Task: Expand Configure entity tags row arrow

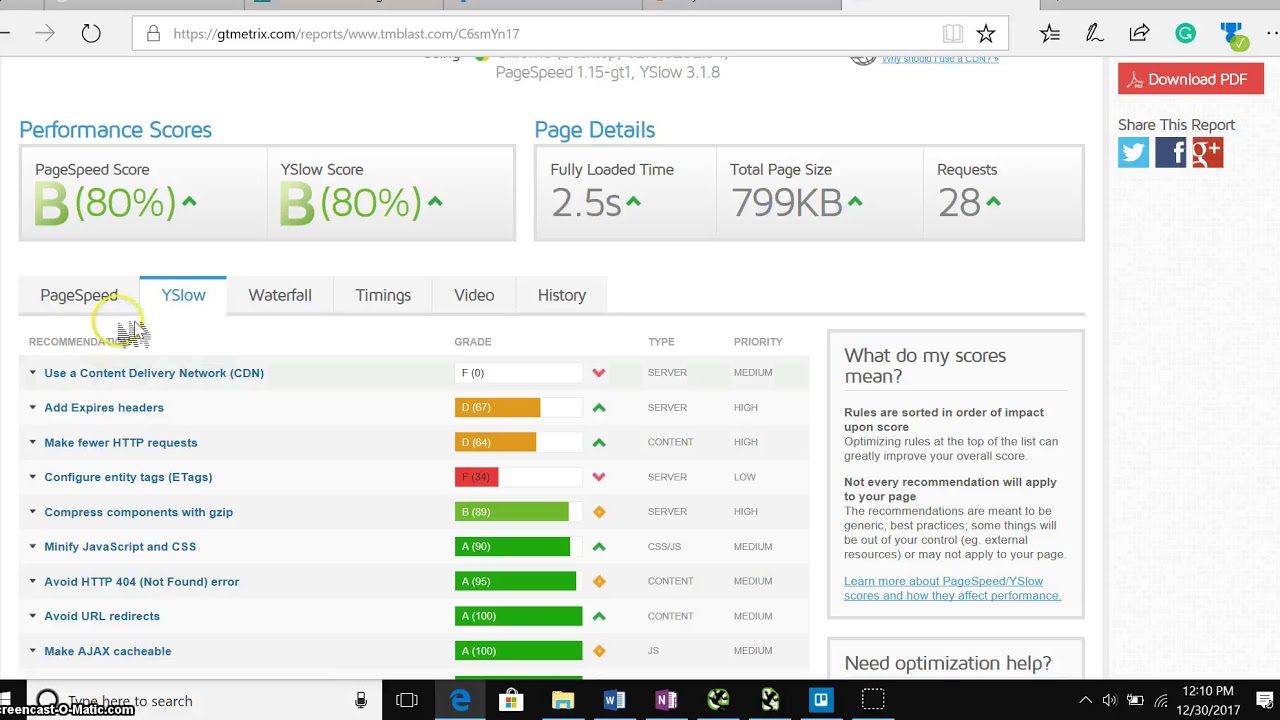Action: (x=33, y=477)
